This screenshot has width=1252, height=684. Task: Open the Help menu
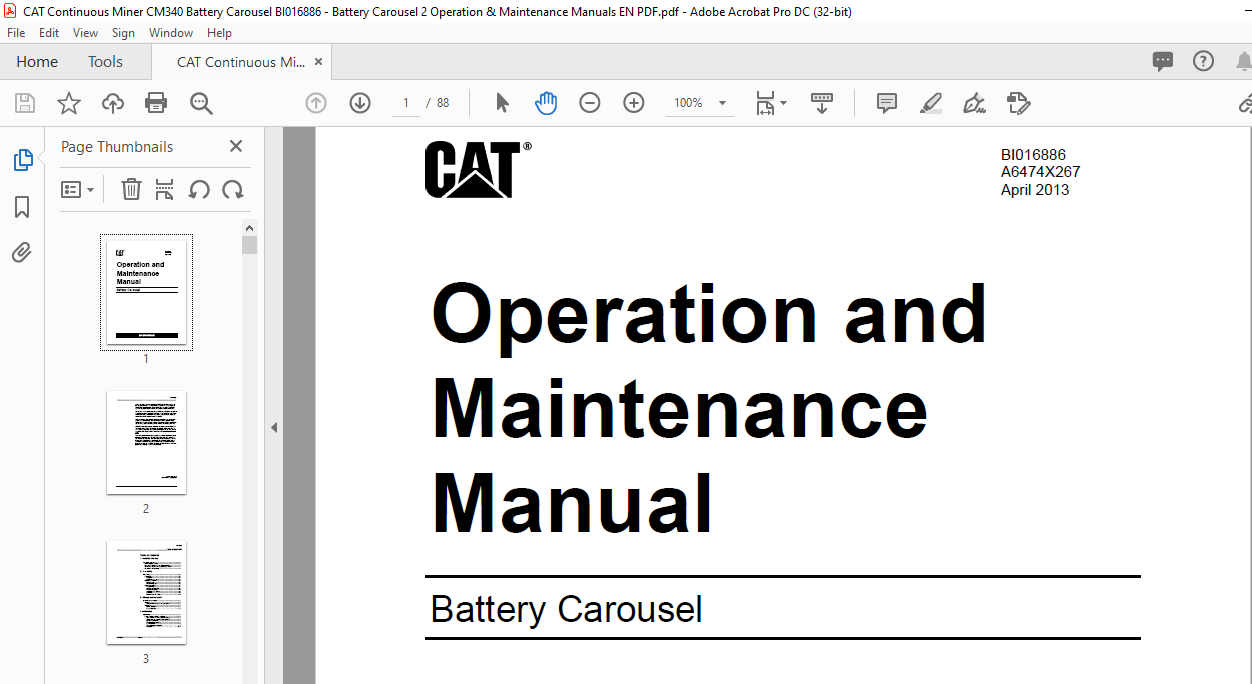(219, 33)
